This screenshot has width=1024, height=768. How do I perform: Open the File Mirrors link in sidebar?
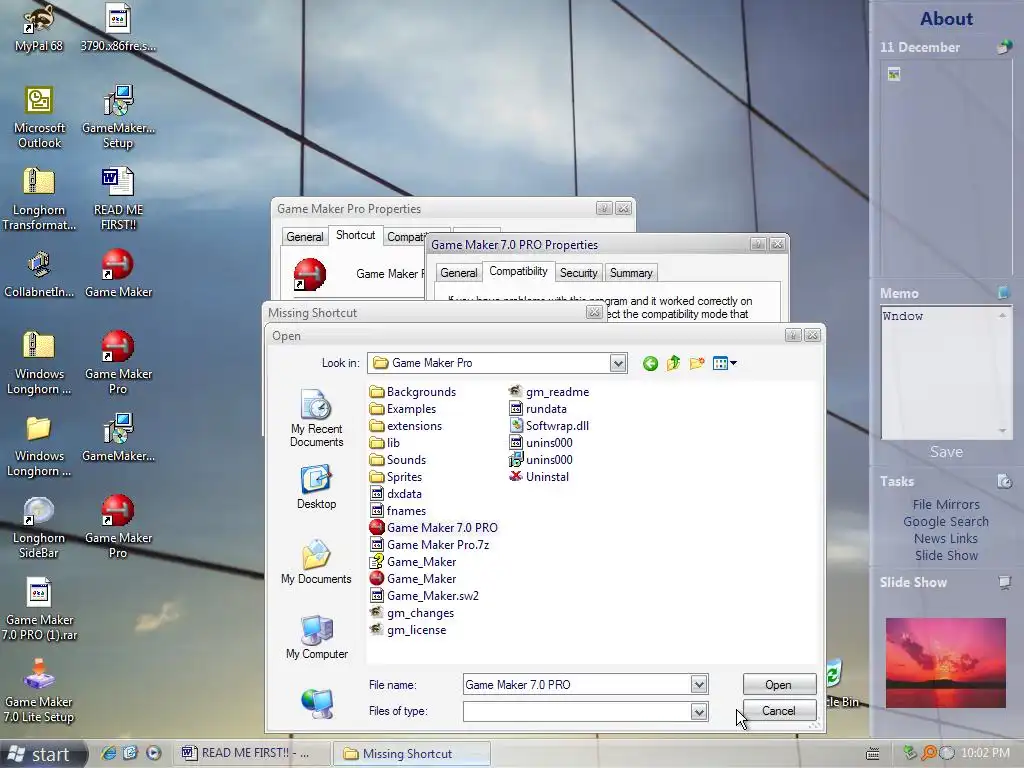(x=946, y=505)
